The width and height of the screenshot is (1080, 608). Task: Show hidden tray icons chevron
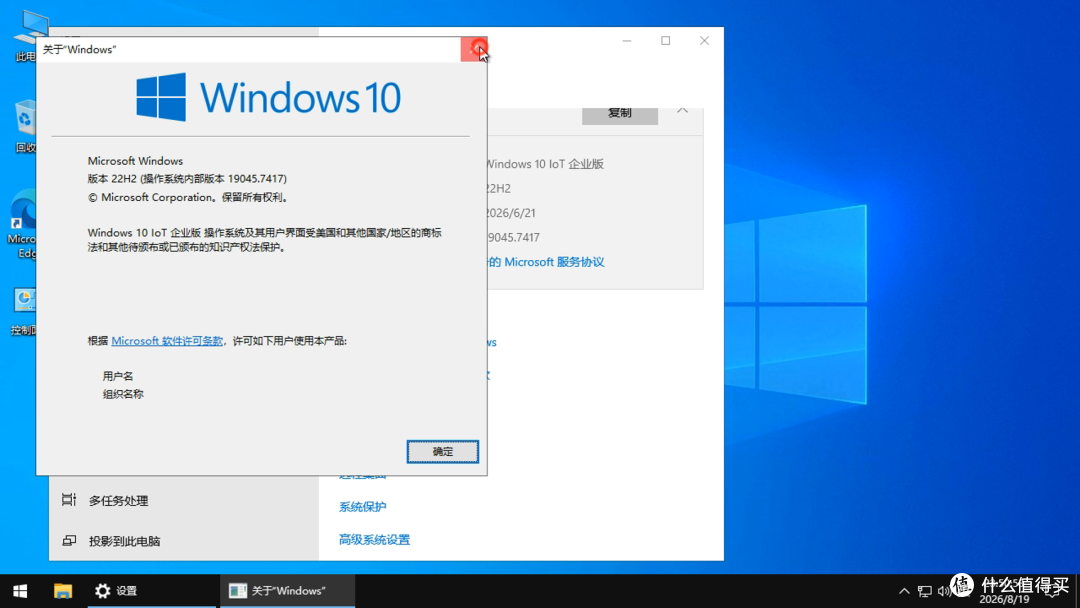coord(904,591)
